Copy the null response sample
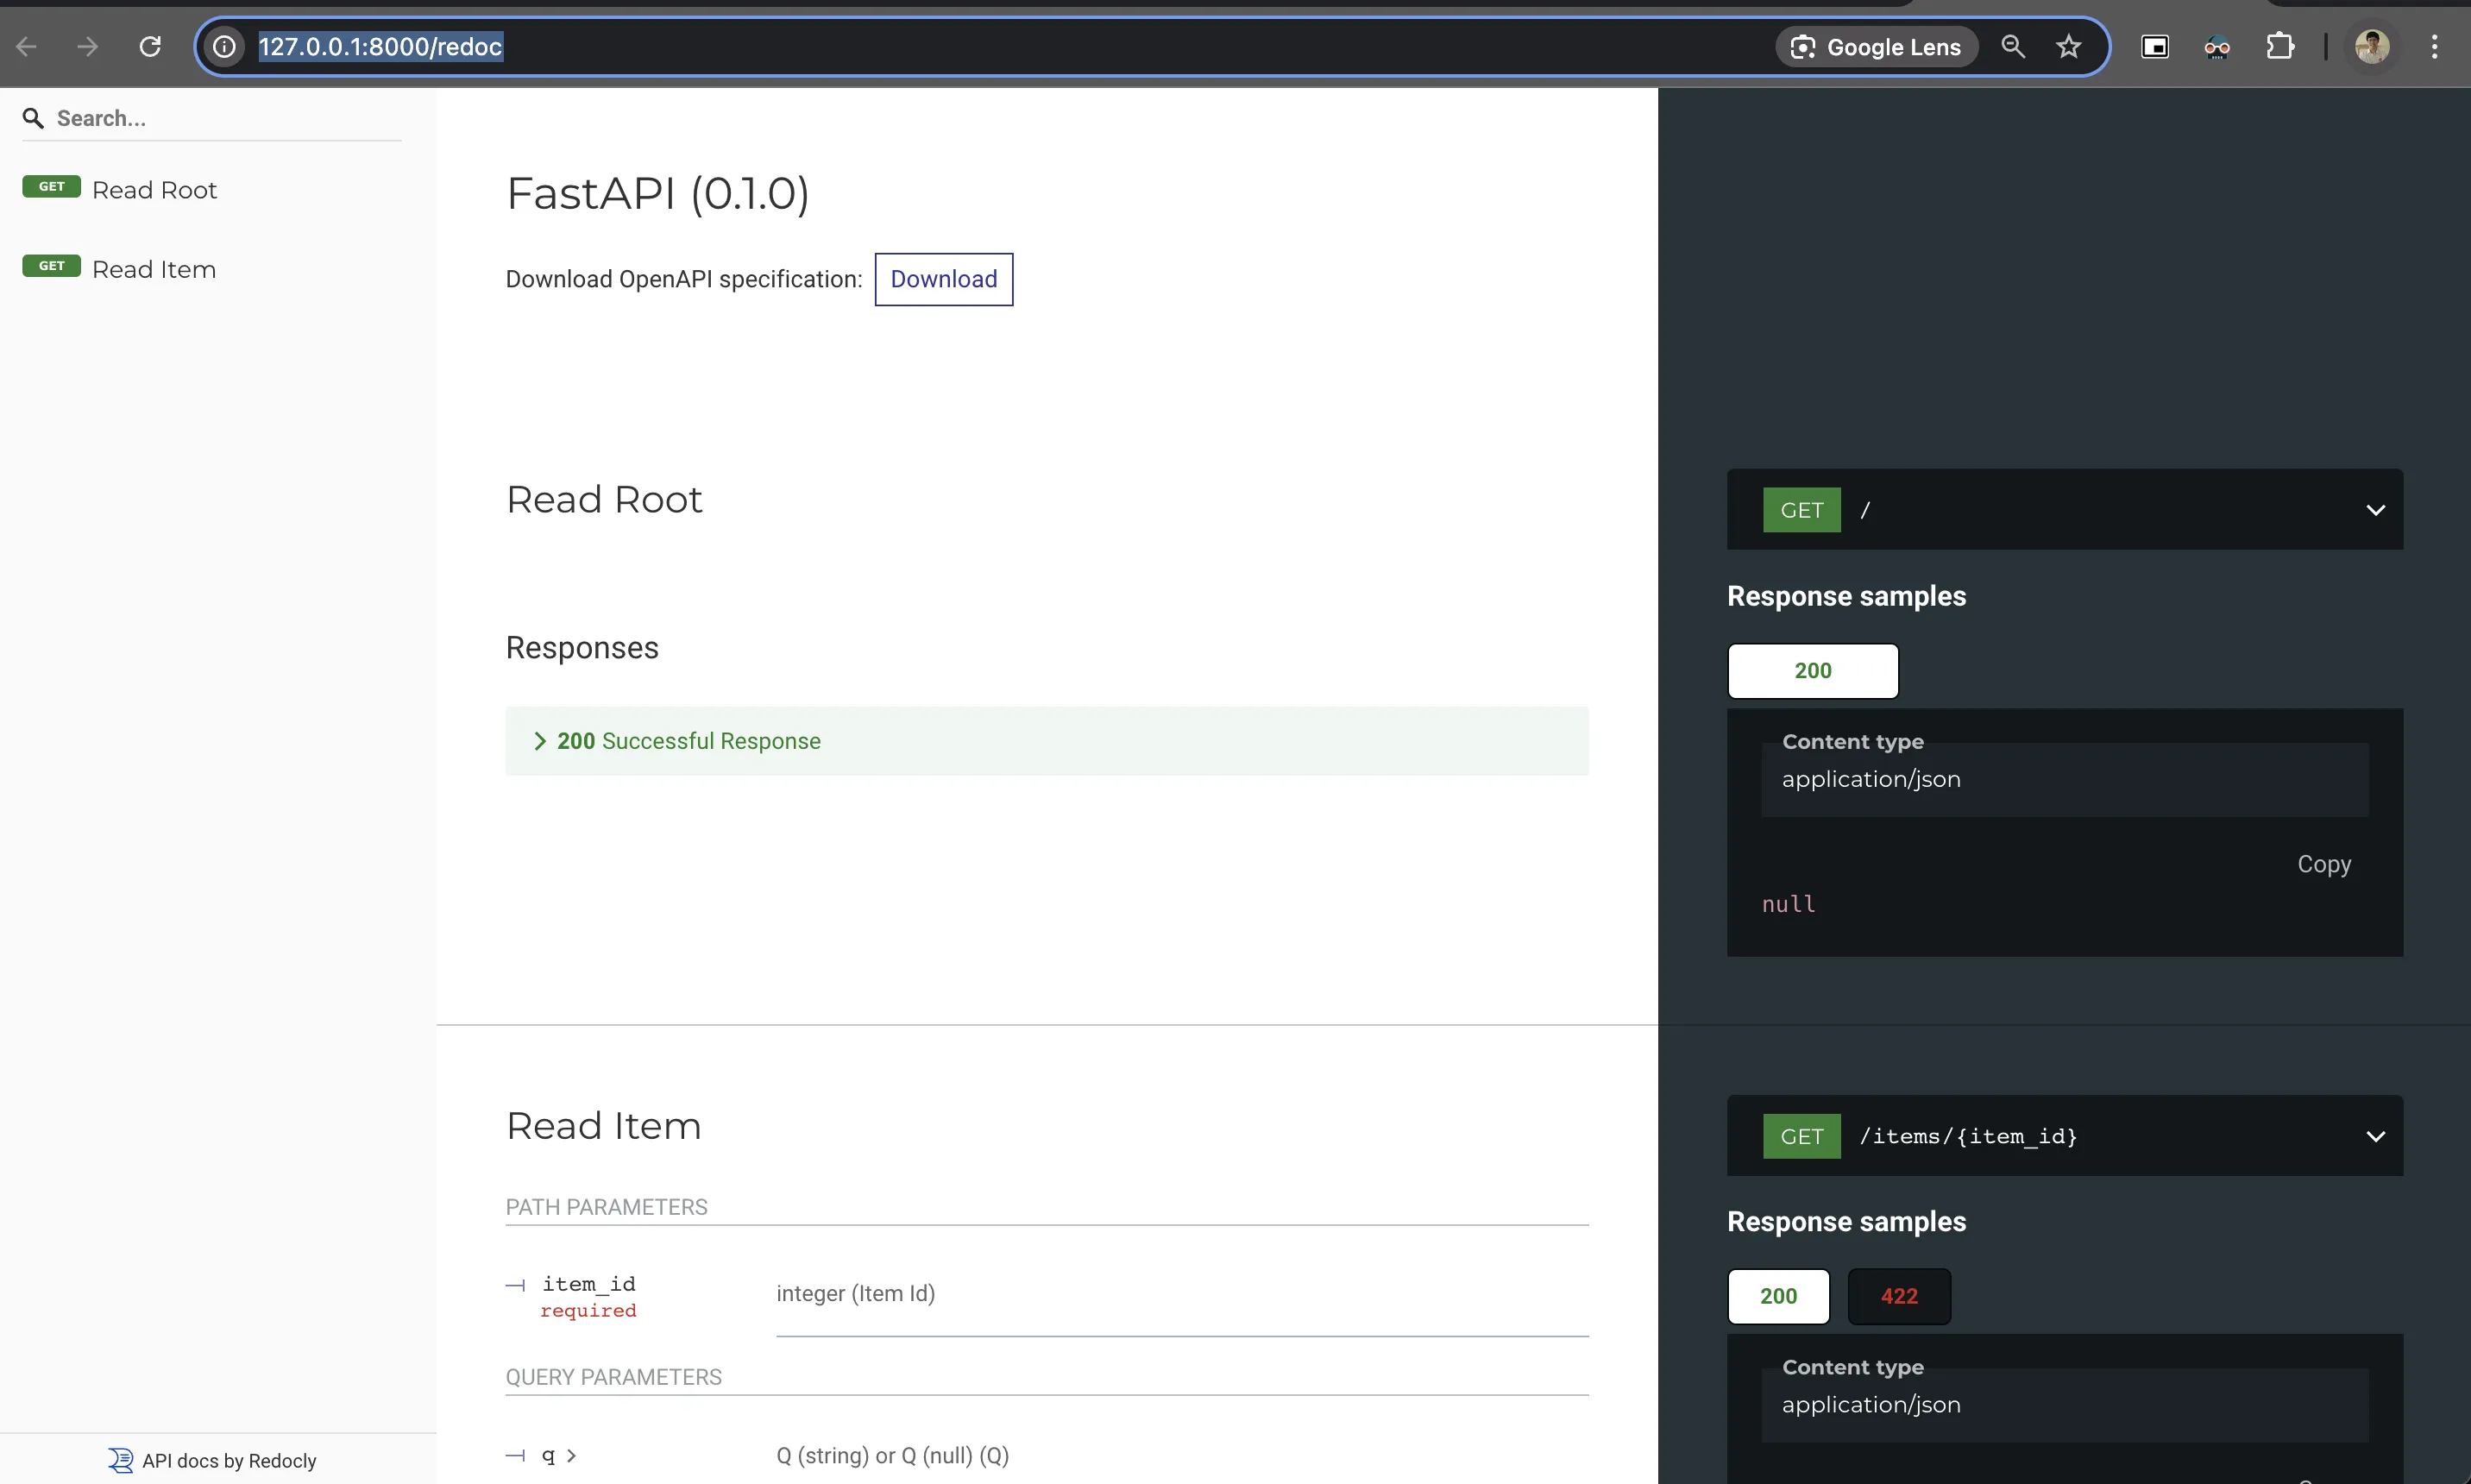Screen dimensions: 2471x1484 point(2323,864)
